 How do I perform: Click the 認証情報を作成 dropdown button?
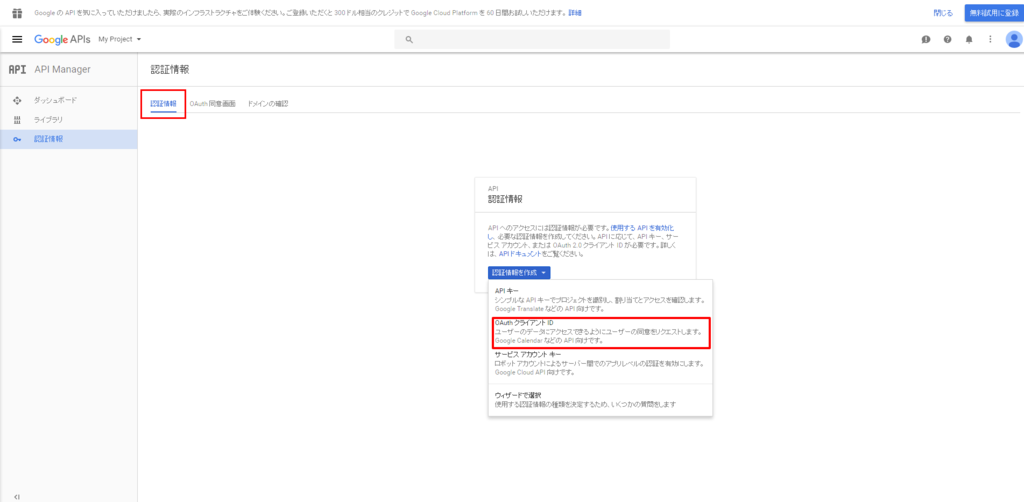[x=519, y=272]
